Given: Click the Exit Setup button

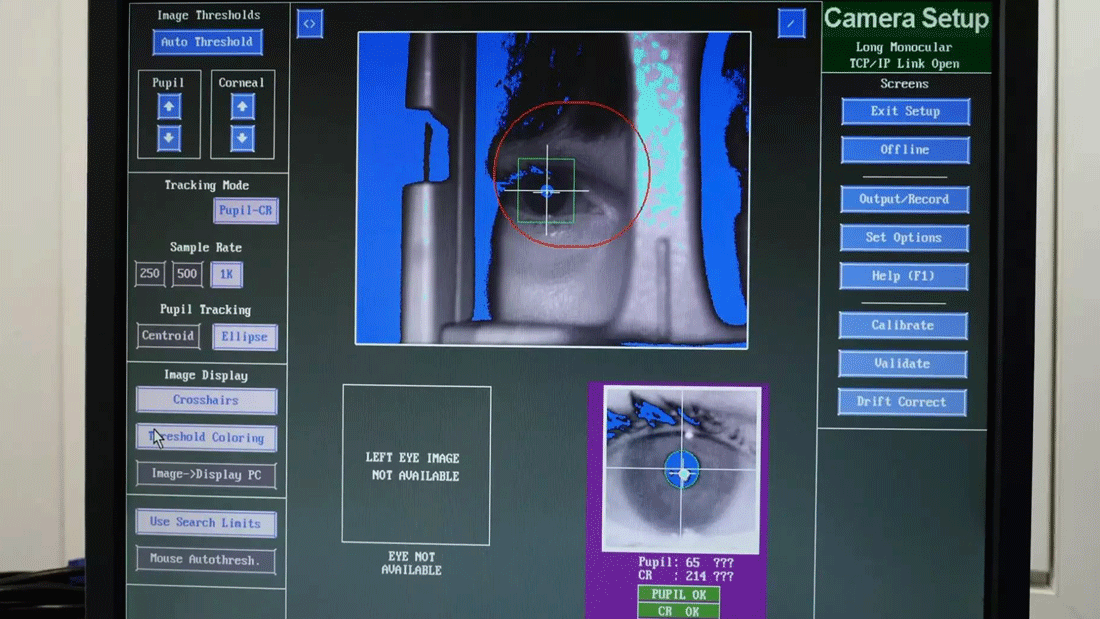Looking at the screenshot, I should 905,111.
